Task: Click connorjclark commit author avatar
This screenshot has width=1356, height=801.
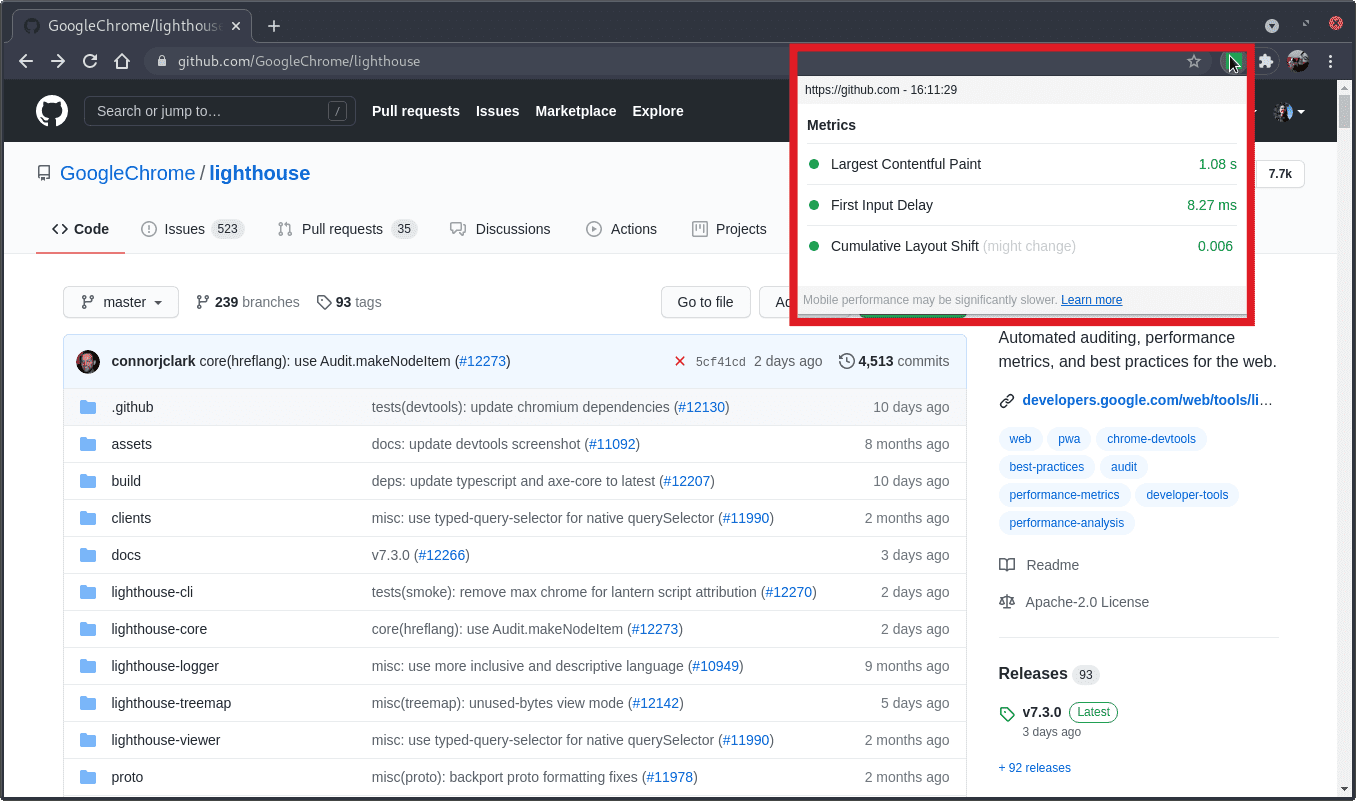Action: tap(88, 361)
